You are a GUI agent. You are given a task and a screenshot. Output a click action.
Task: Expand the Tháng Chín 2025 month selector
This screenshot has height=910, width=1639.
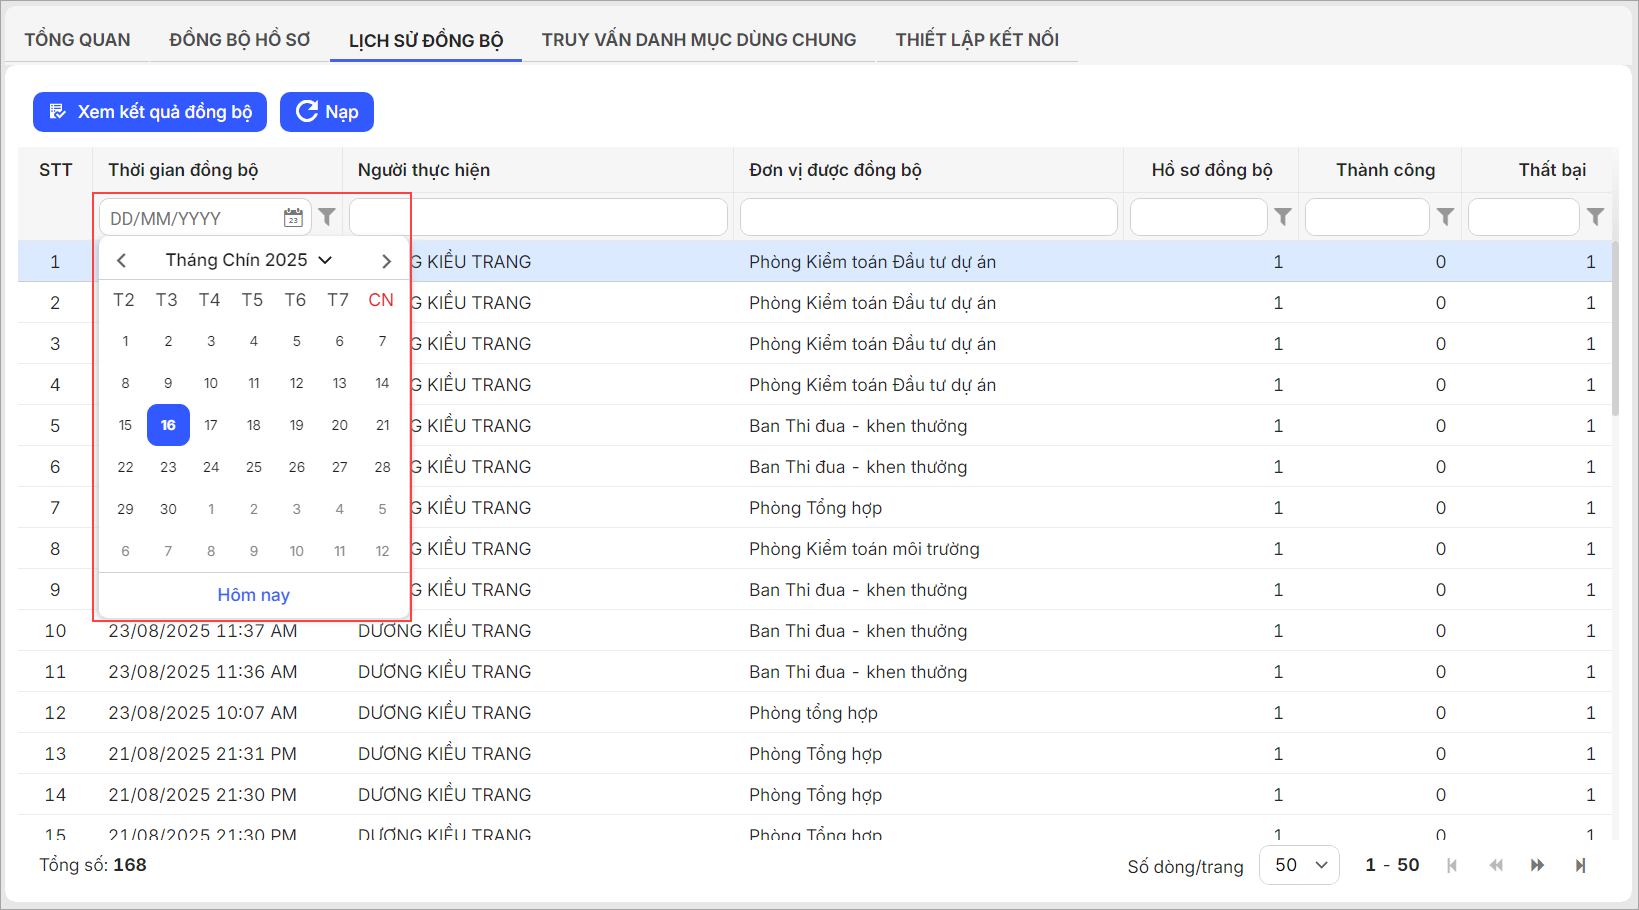click(248, 260)
